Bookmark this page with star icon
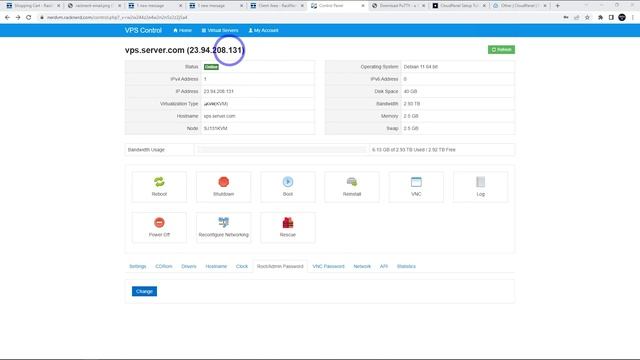 click(x=587, y=18)
